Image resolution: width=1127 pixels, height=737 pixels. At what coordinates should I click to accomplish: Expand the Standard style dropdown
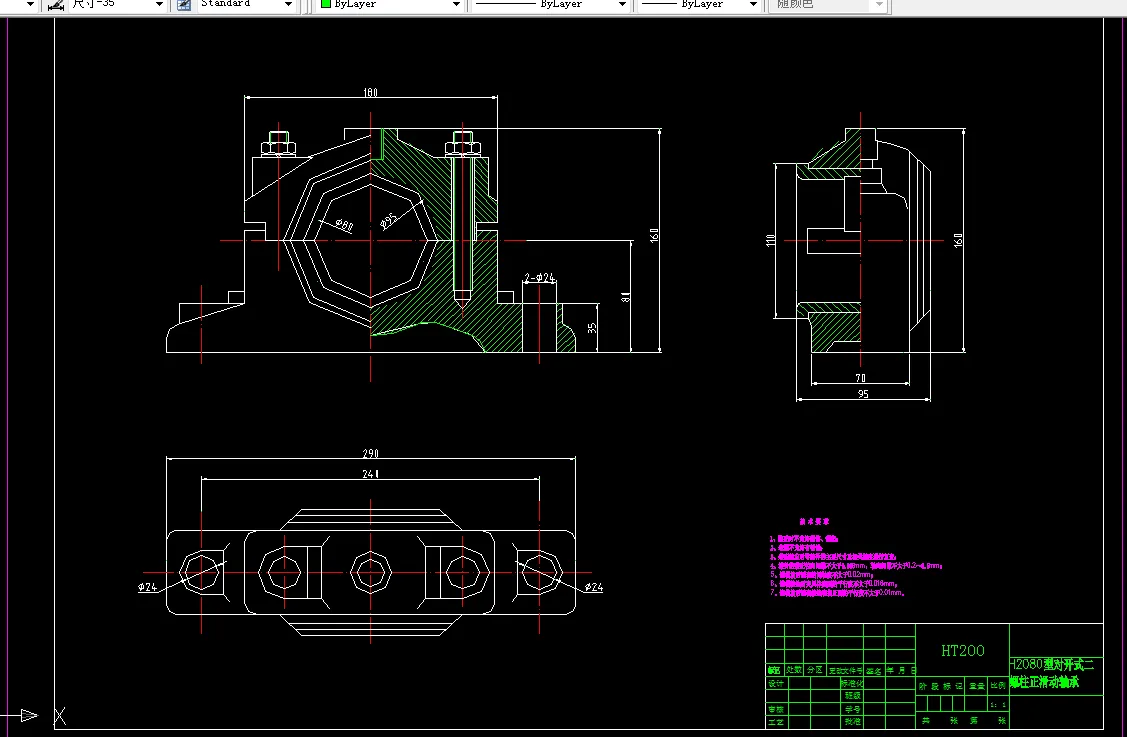point(289,5)
